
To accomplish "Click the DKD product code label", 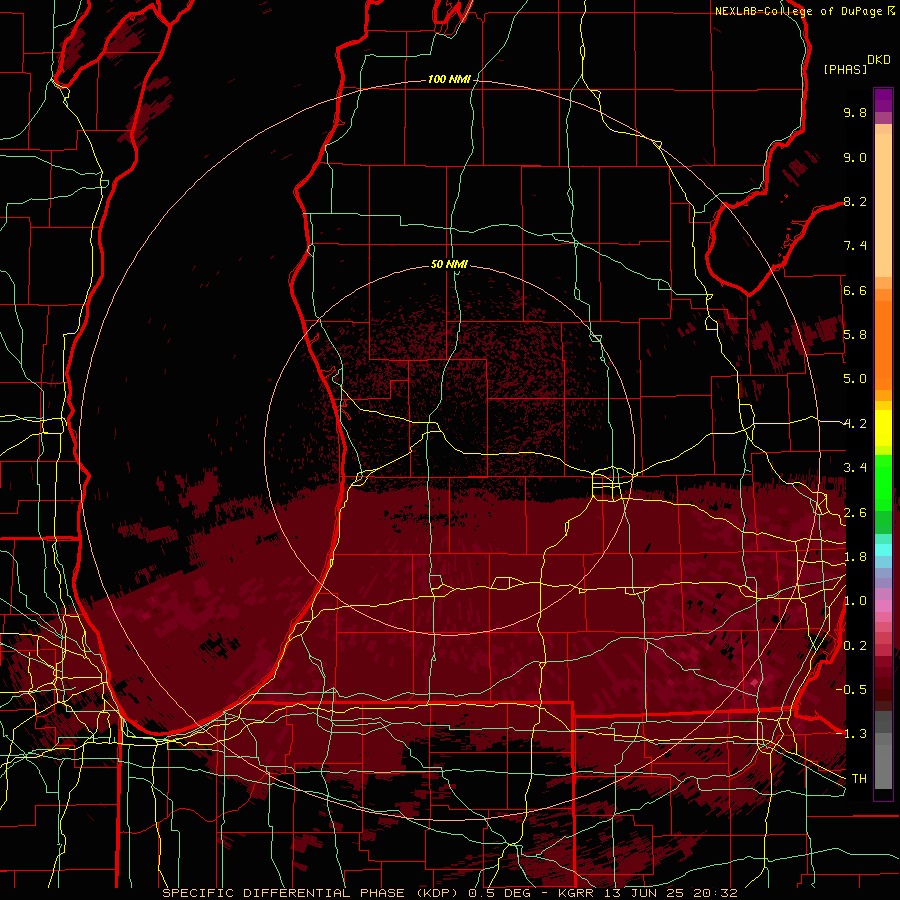I will coord(879,60).
